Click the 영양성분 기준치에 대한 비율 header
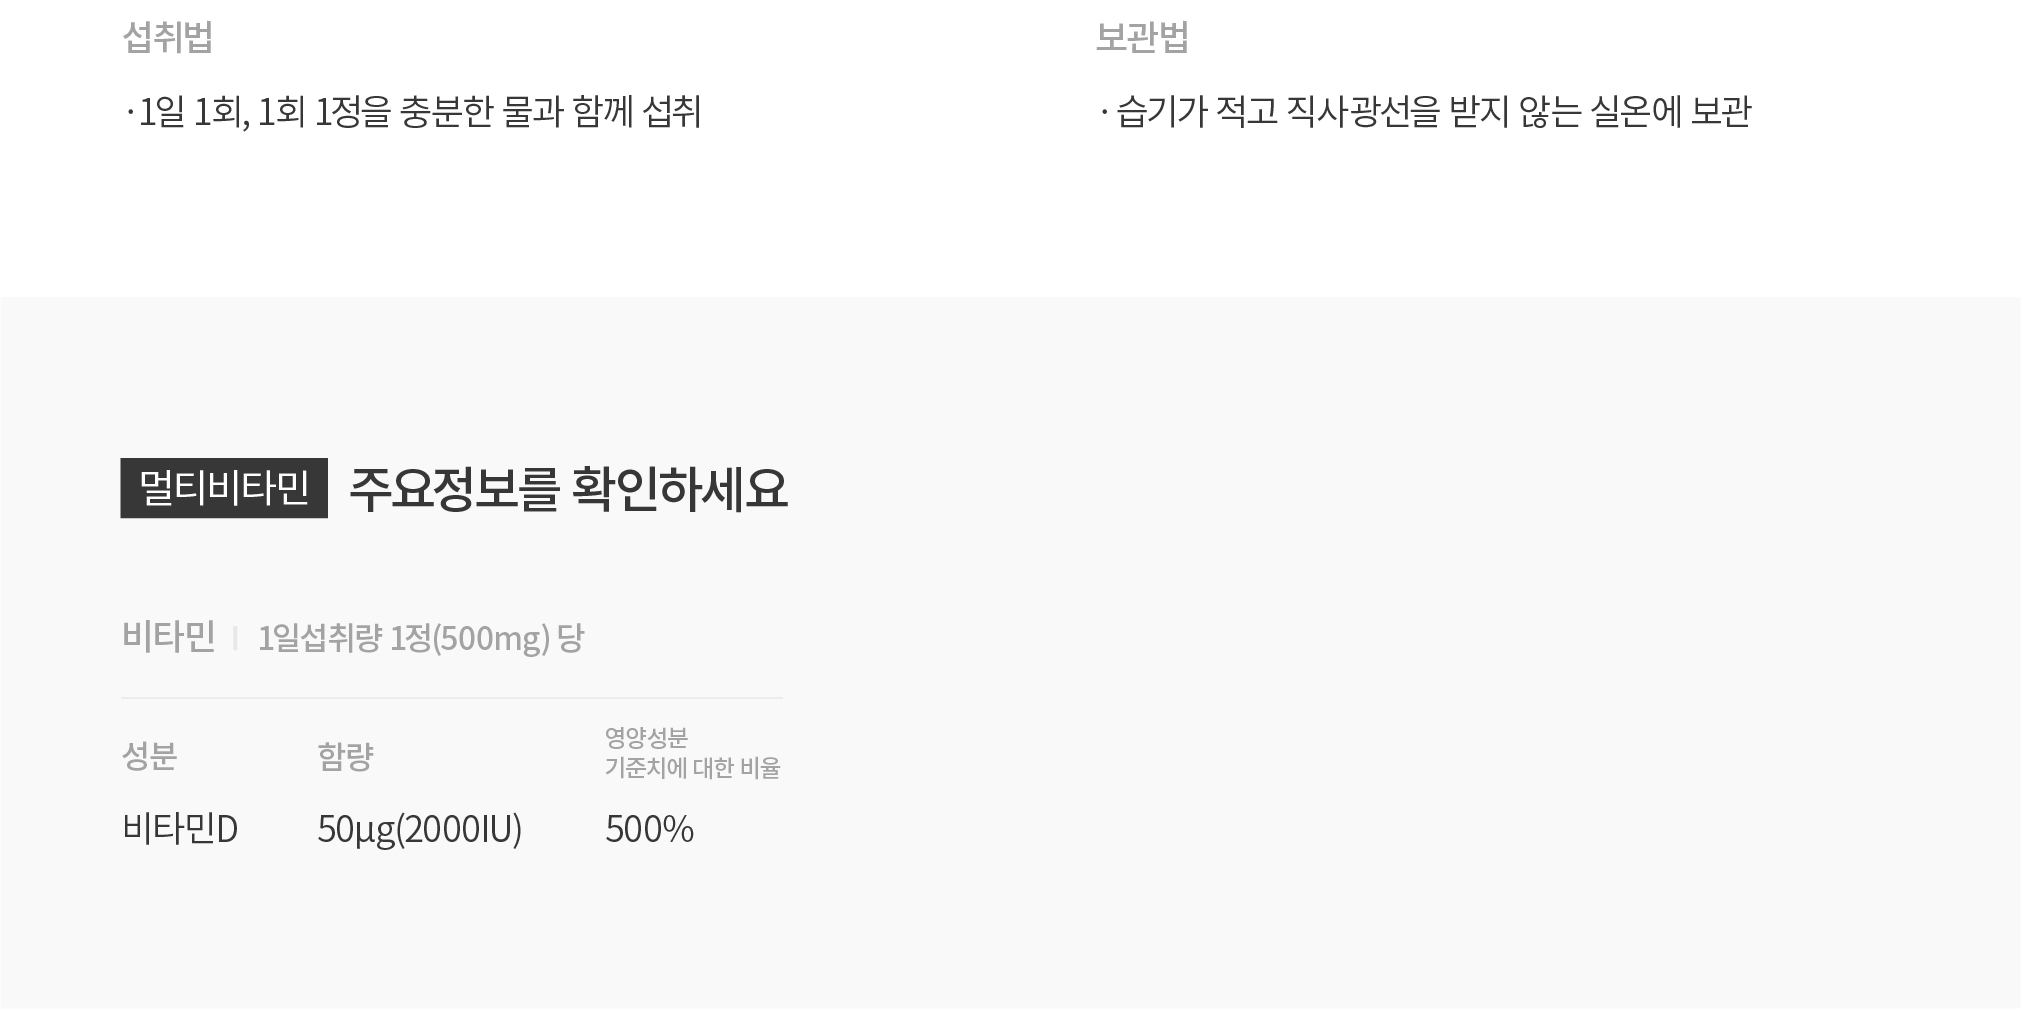2021x1009 pixels. (692, 753)
